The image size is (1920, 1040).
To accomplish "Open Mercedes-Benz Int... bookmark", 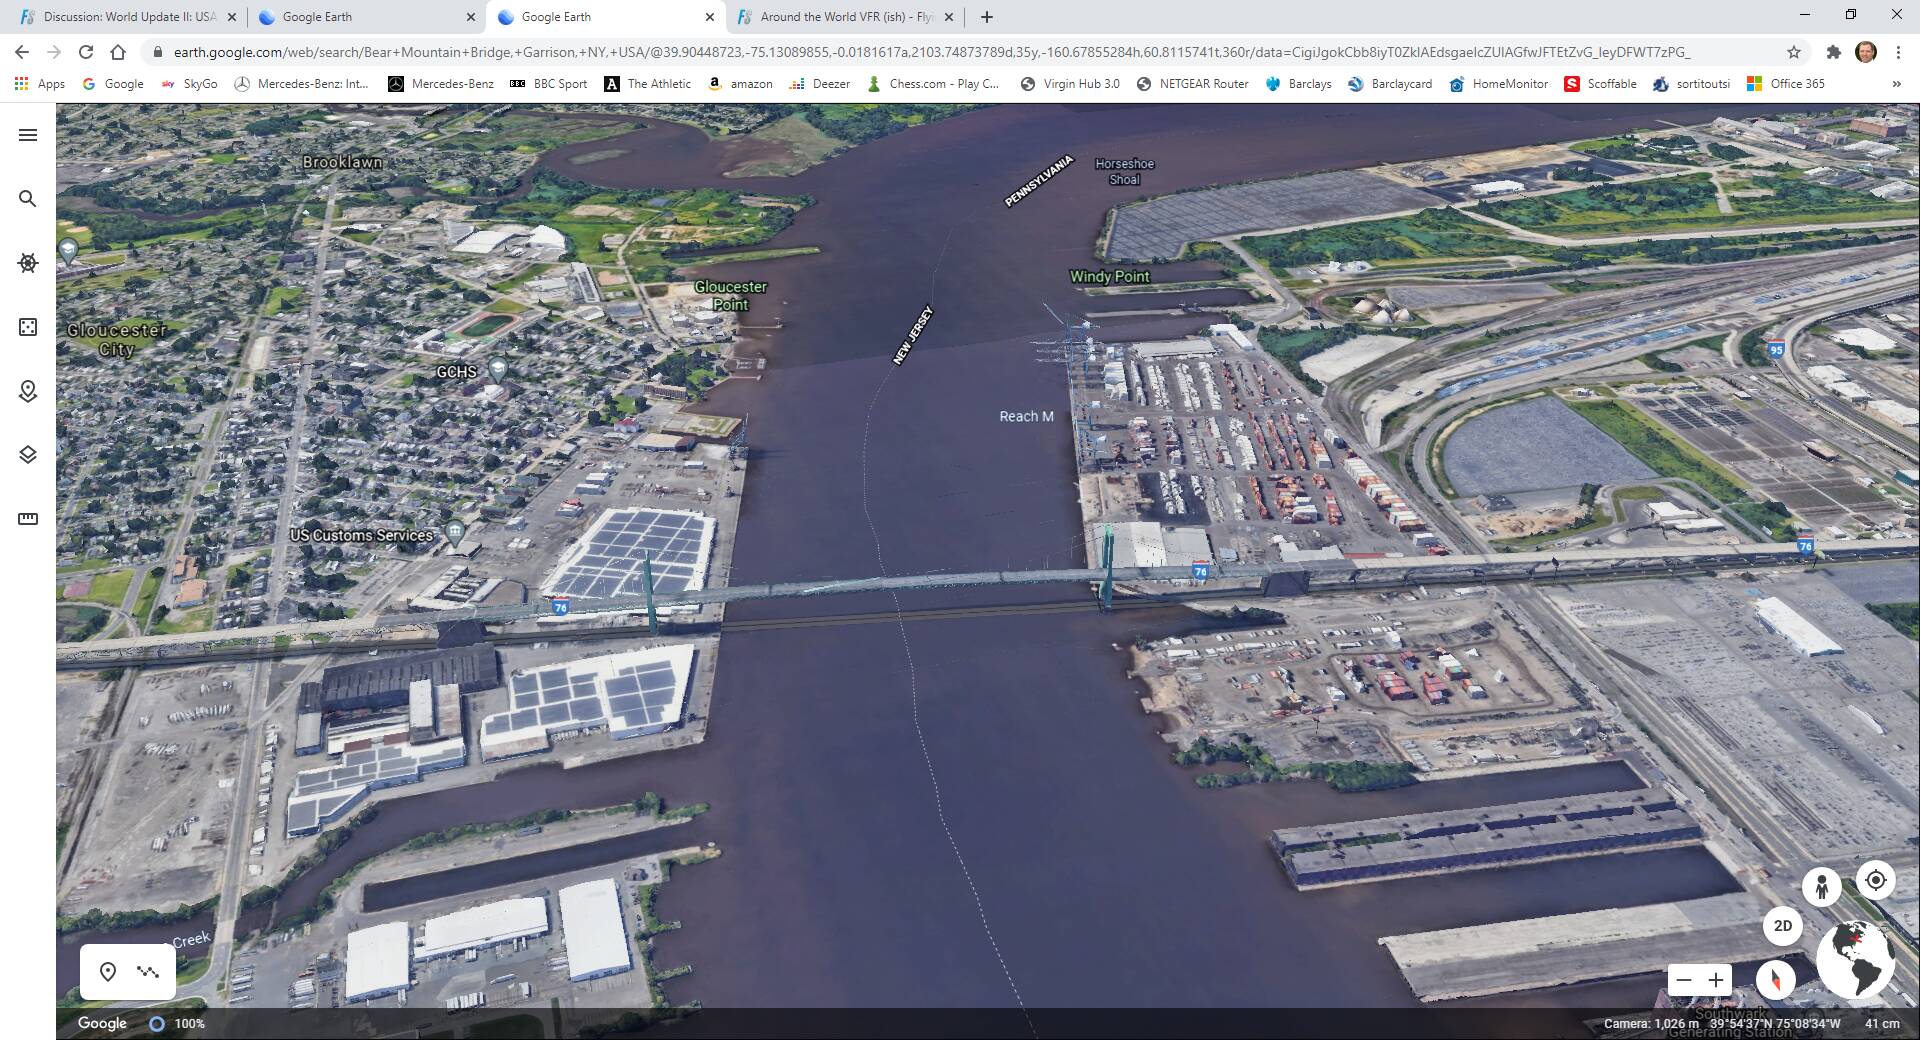I will coord(301,84).
